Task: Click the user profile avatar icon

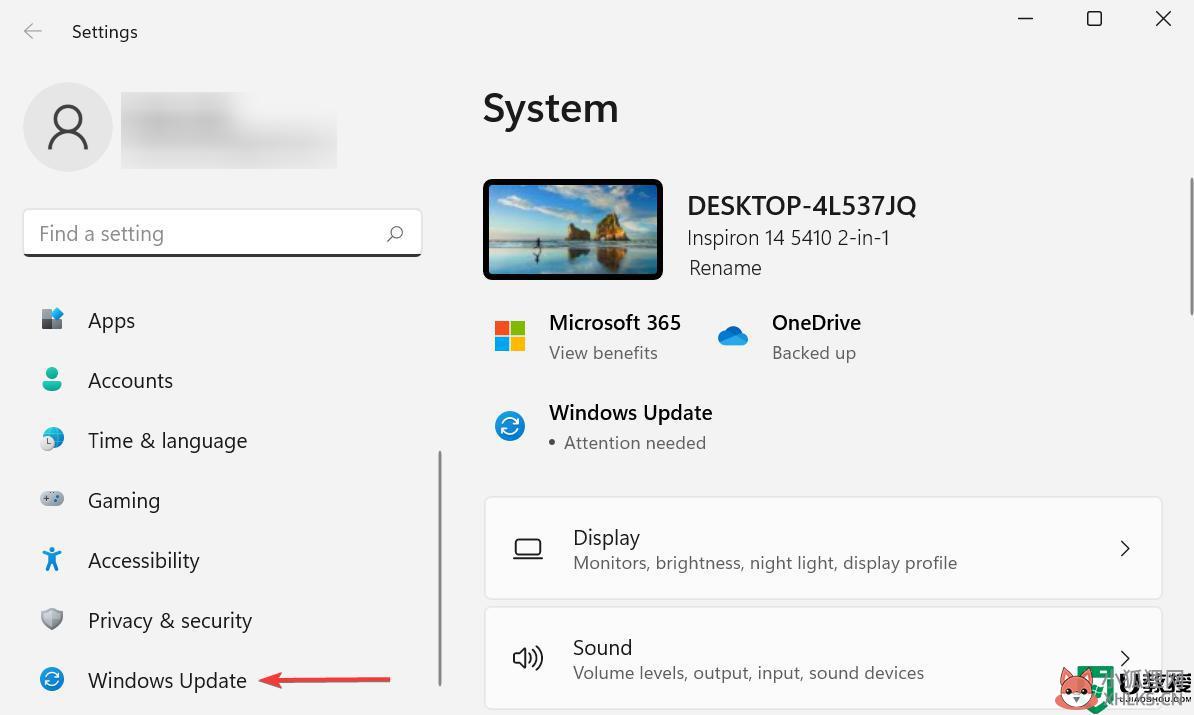Action: pyautogui.click(x=68, y=127)
